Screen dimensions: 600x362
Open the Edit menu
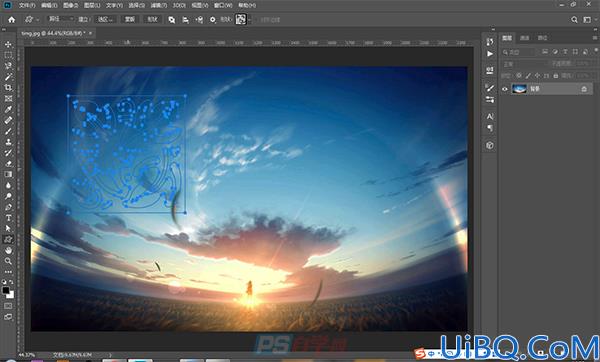coord(49,5)
